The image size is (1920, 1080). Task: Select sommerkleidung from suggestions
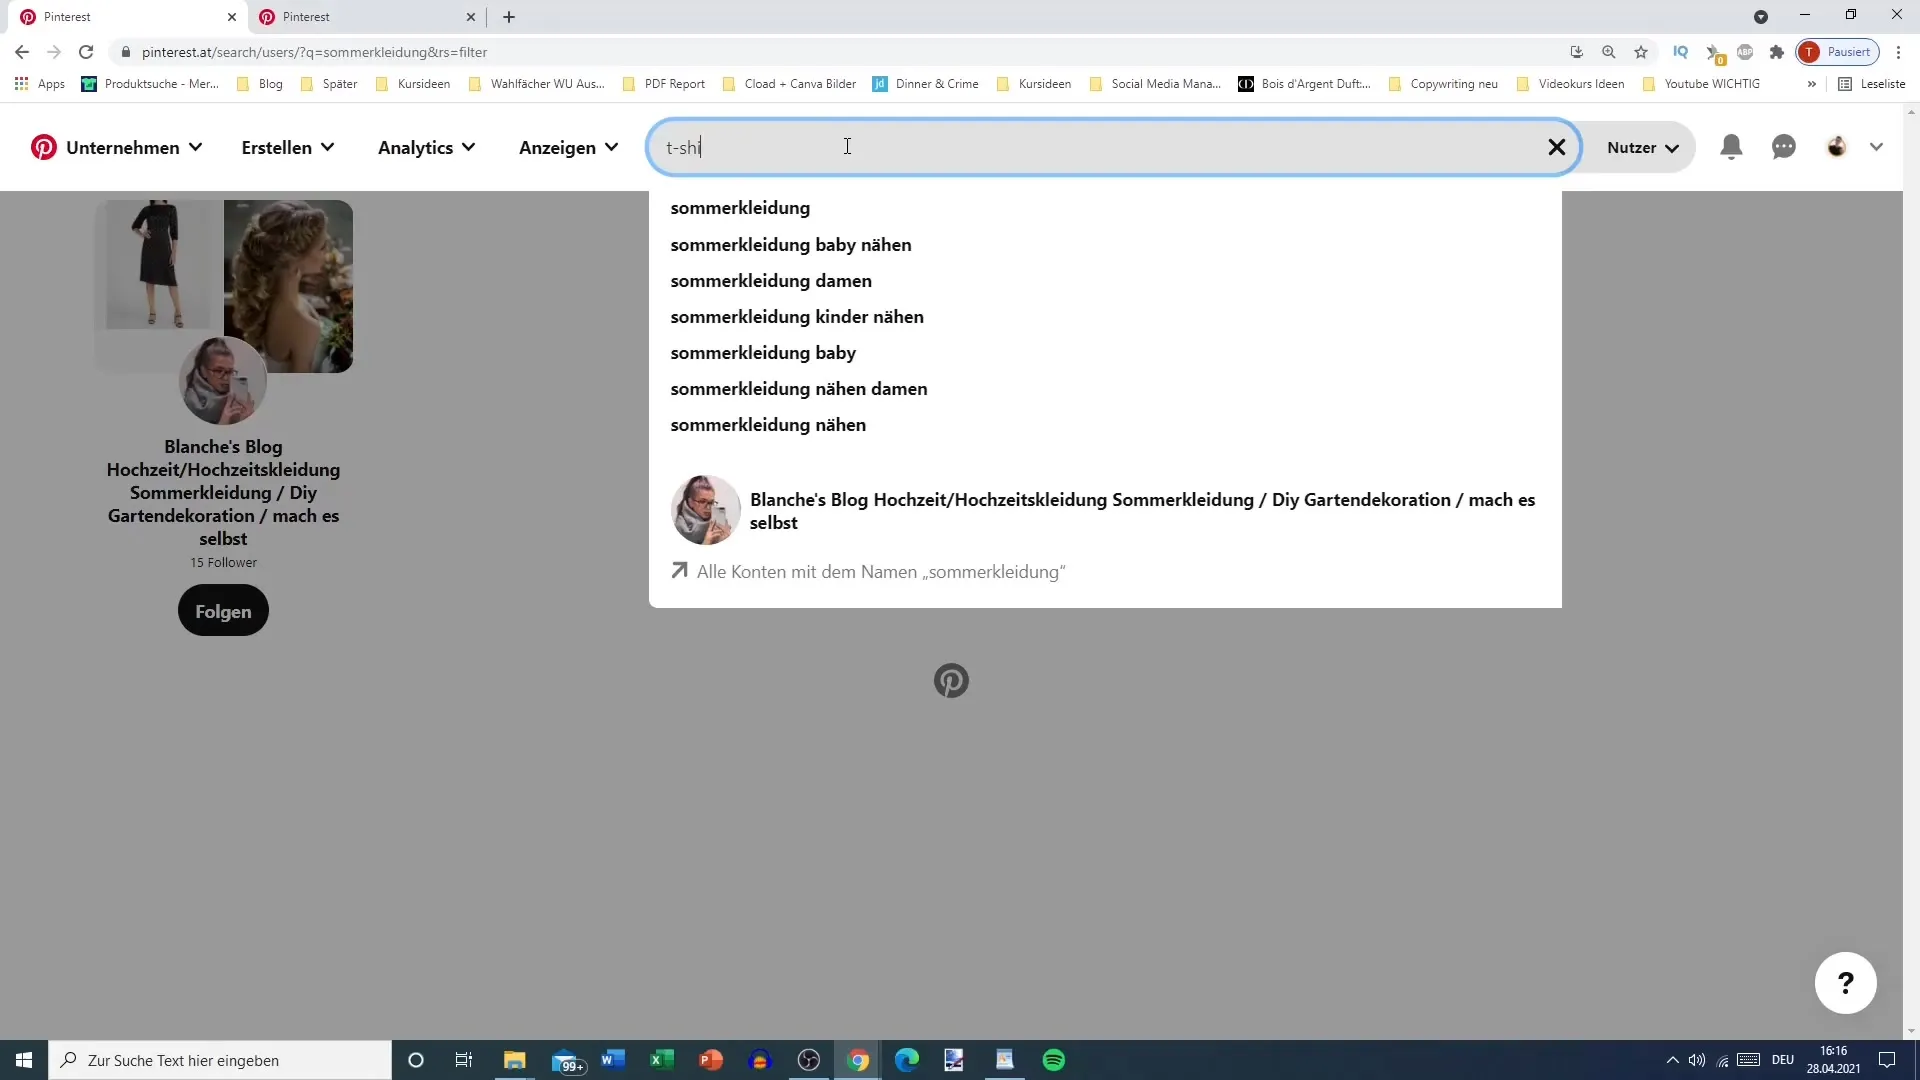point(740,207)
